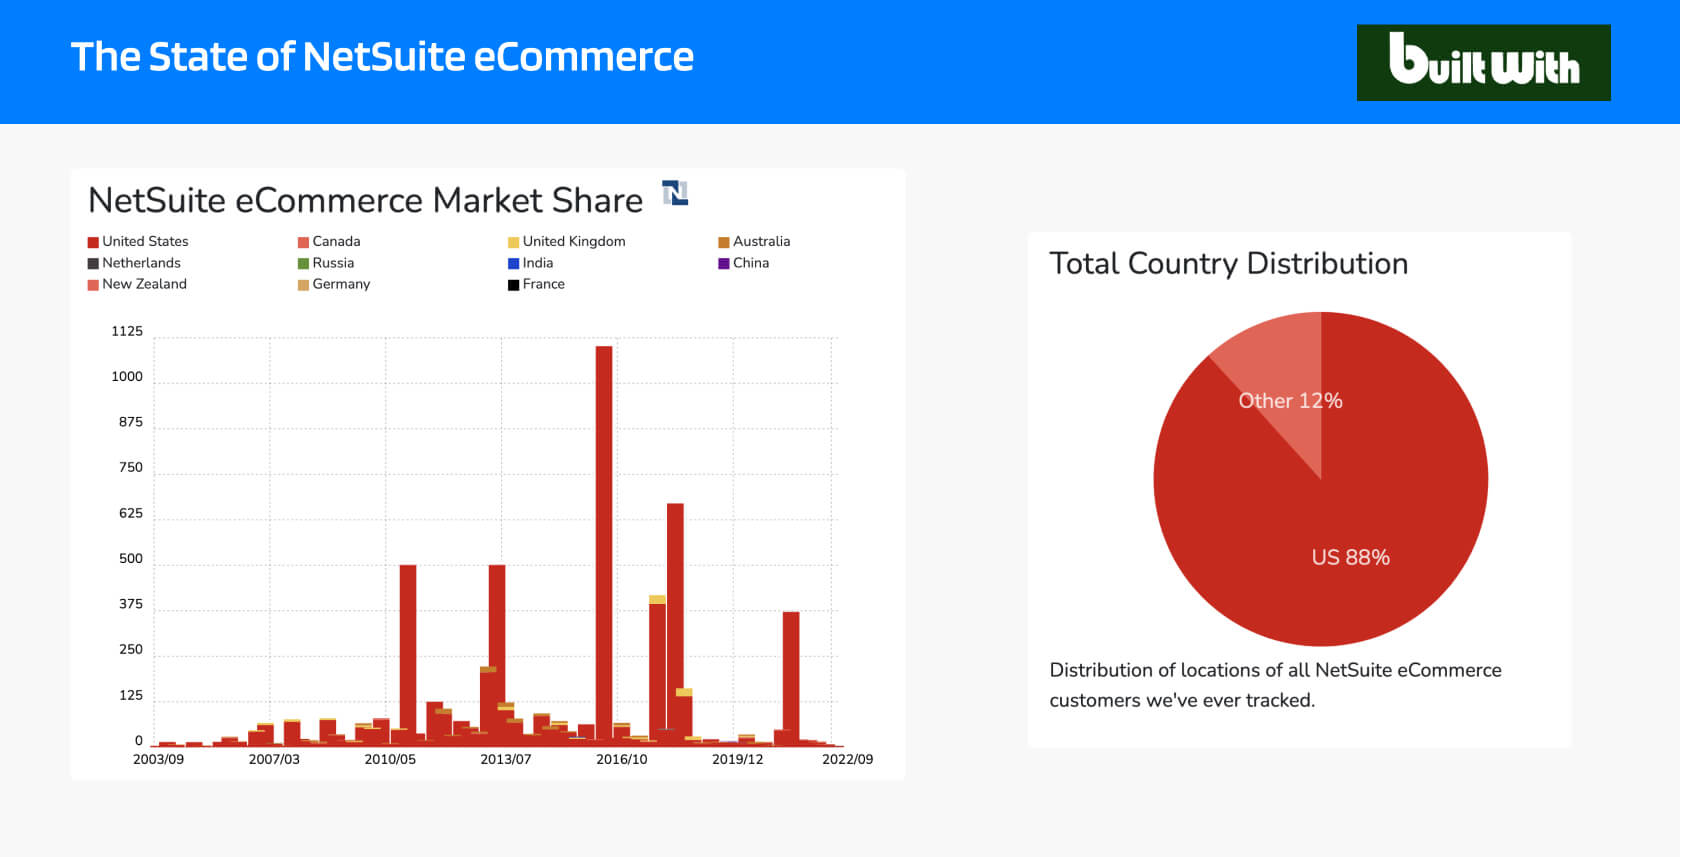
Task: Click the 500-high bar just after 2010/05
Action: pos(408,655)
